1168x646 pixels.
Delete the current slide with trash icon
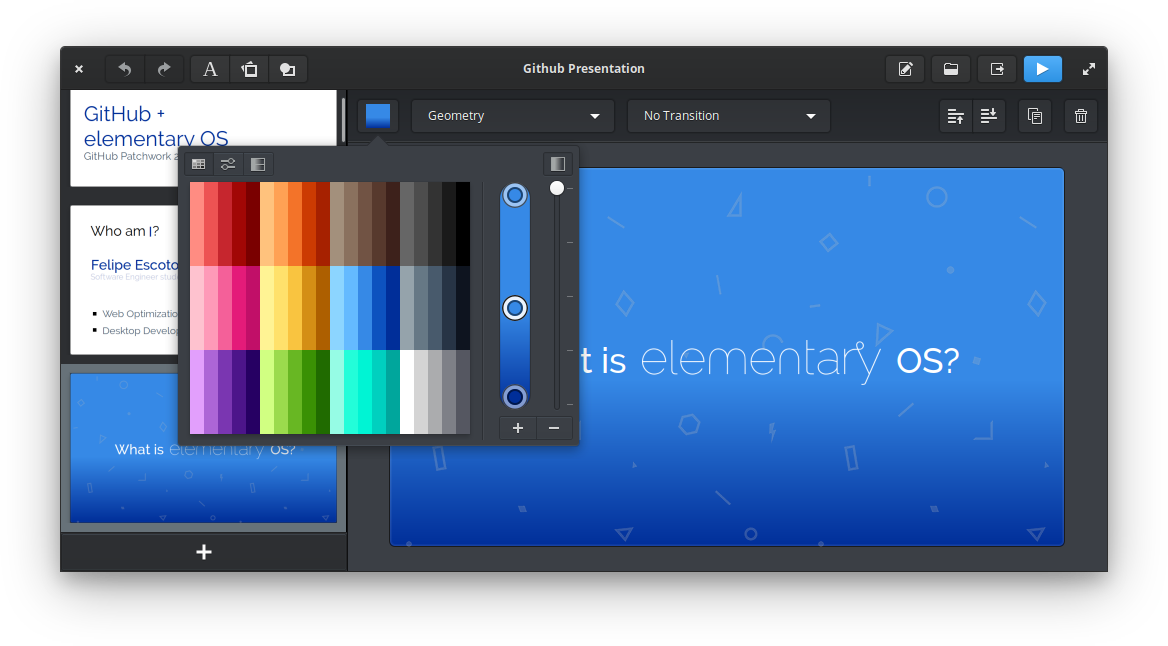[x=1081, y=116]
